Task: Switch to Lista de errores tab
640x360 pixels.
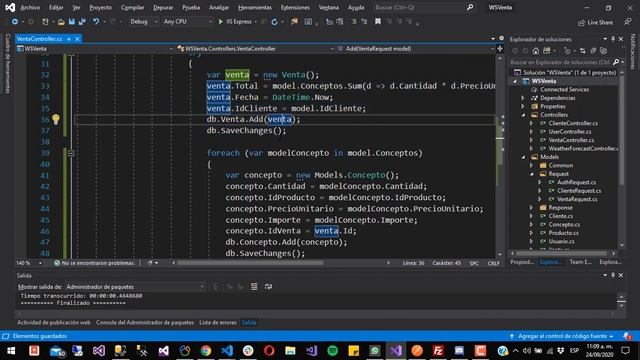Action: [218, 322]
